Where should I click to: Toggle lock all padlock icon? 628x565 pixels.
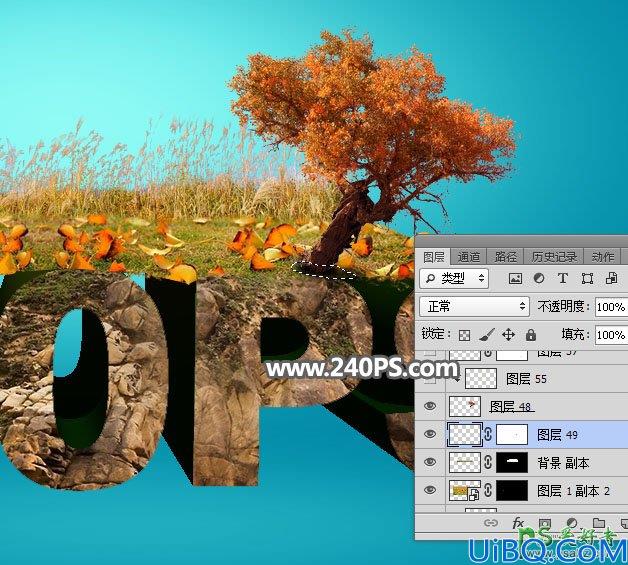[531, 334]
